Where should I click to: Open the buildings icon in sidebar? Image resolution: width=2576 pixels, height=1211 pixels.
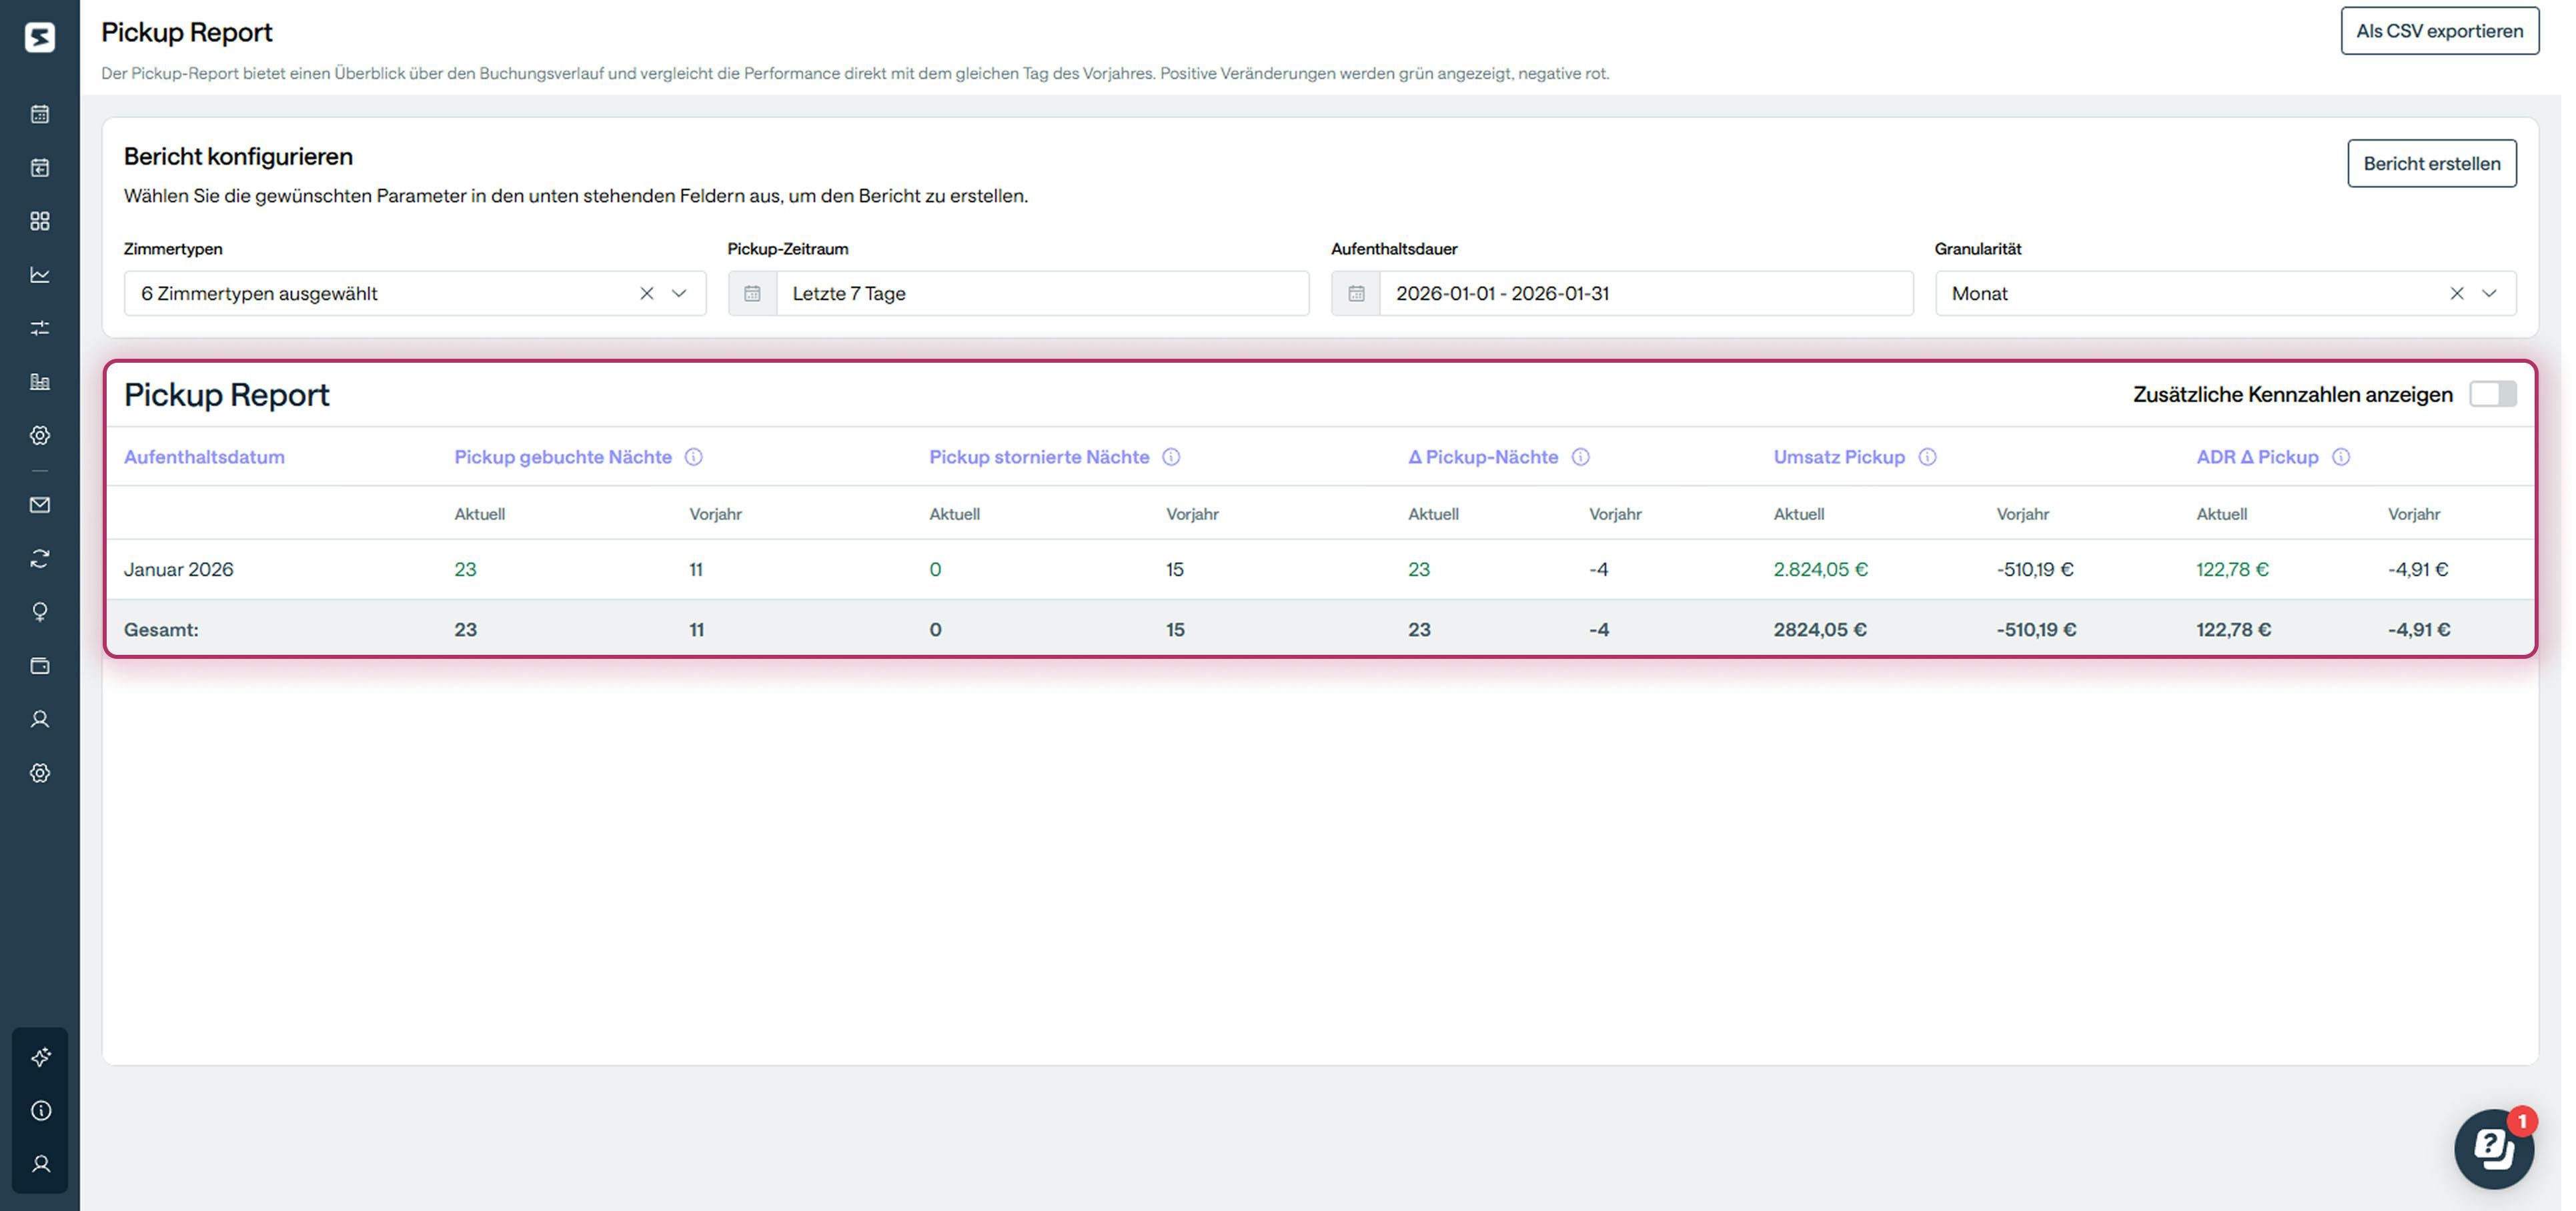click(40, 382)
